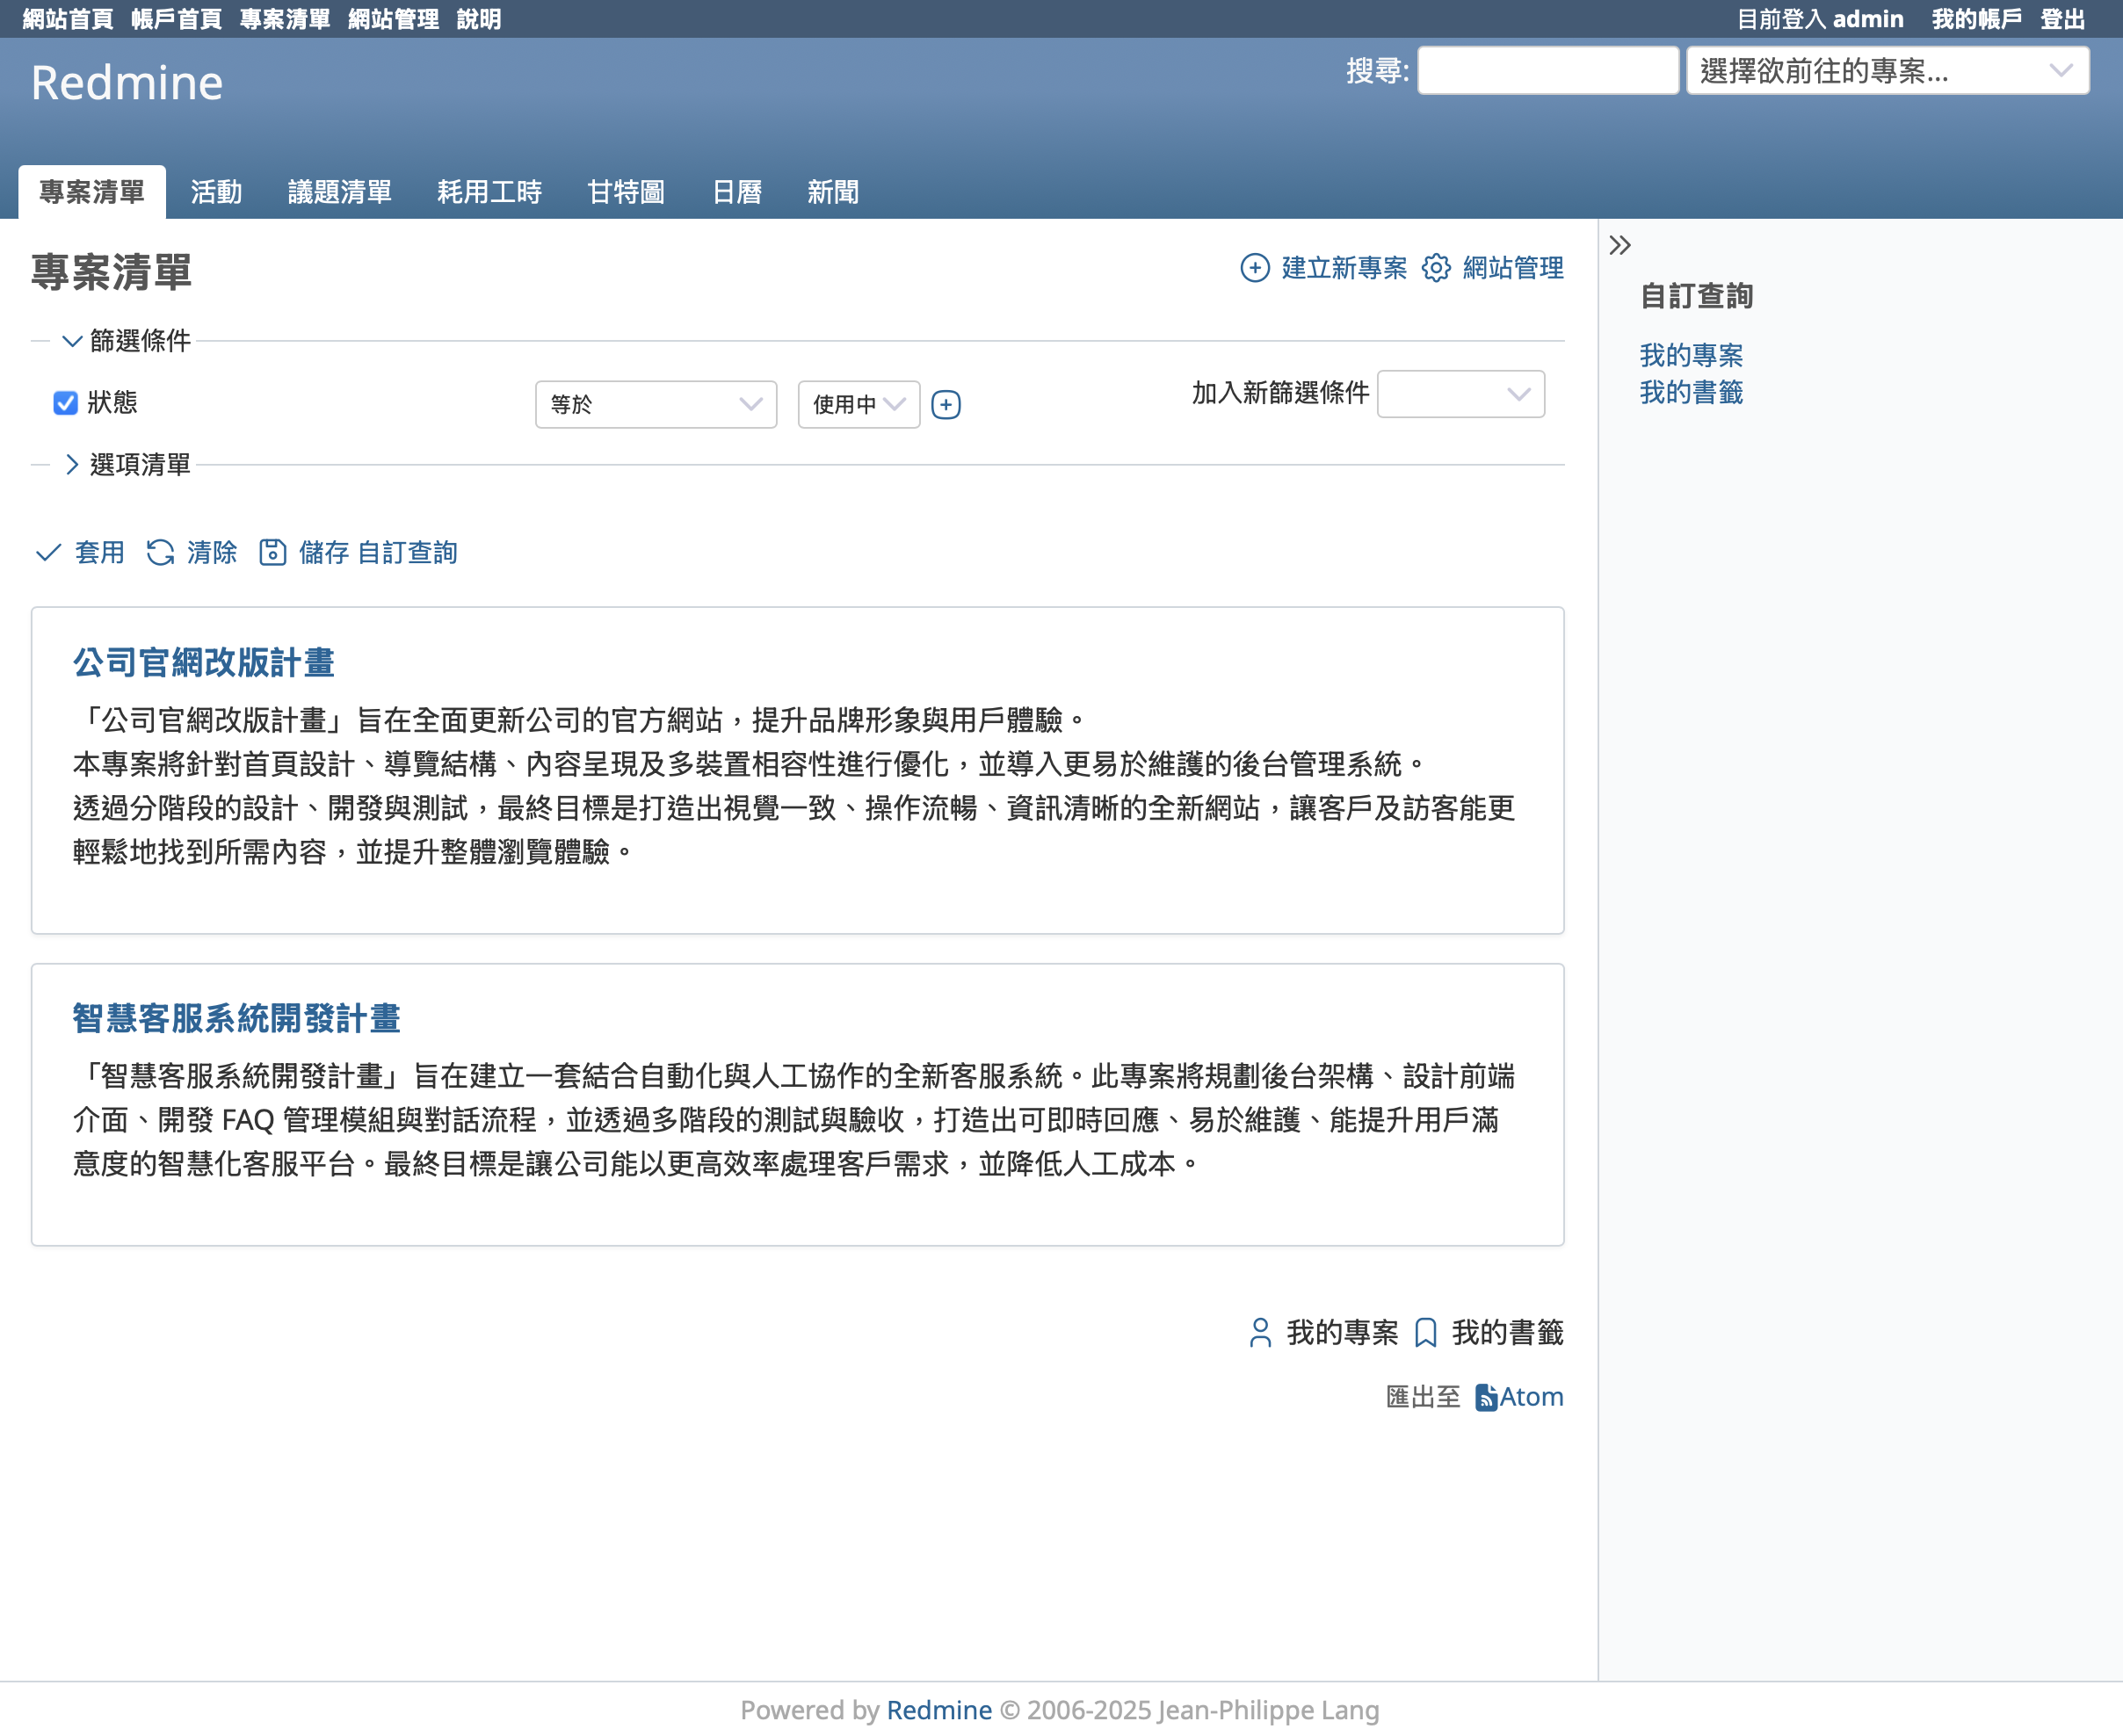Click 套用 to apply filters
This screenshot has height=1736, width=2123.
pyautogui.click(x=100, y=553)
